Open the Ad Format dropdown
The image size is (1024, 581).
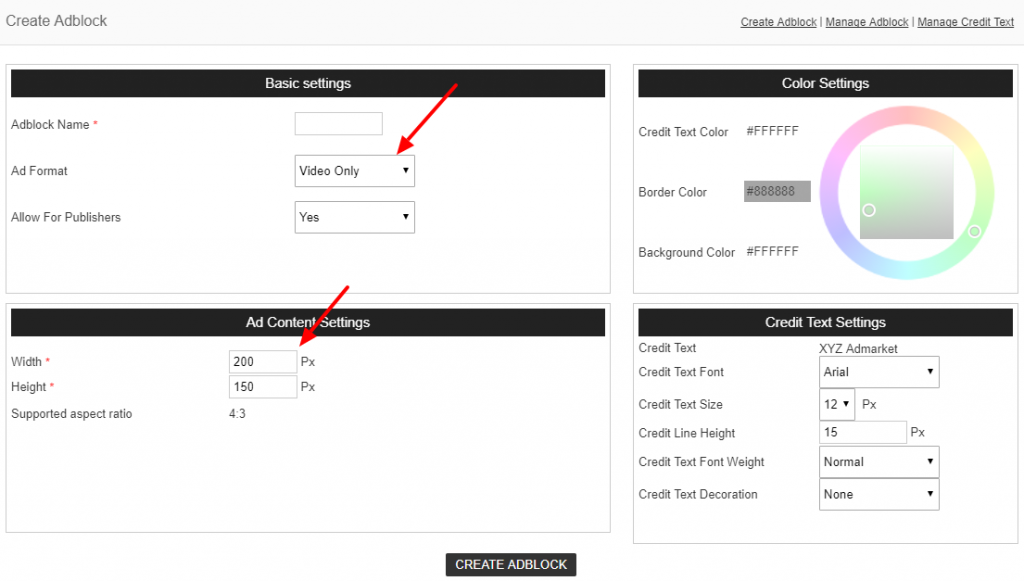tap(355, 171)
